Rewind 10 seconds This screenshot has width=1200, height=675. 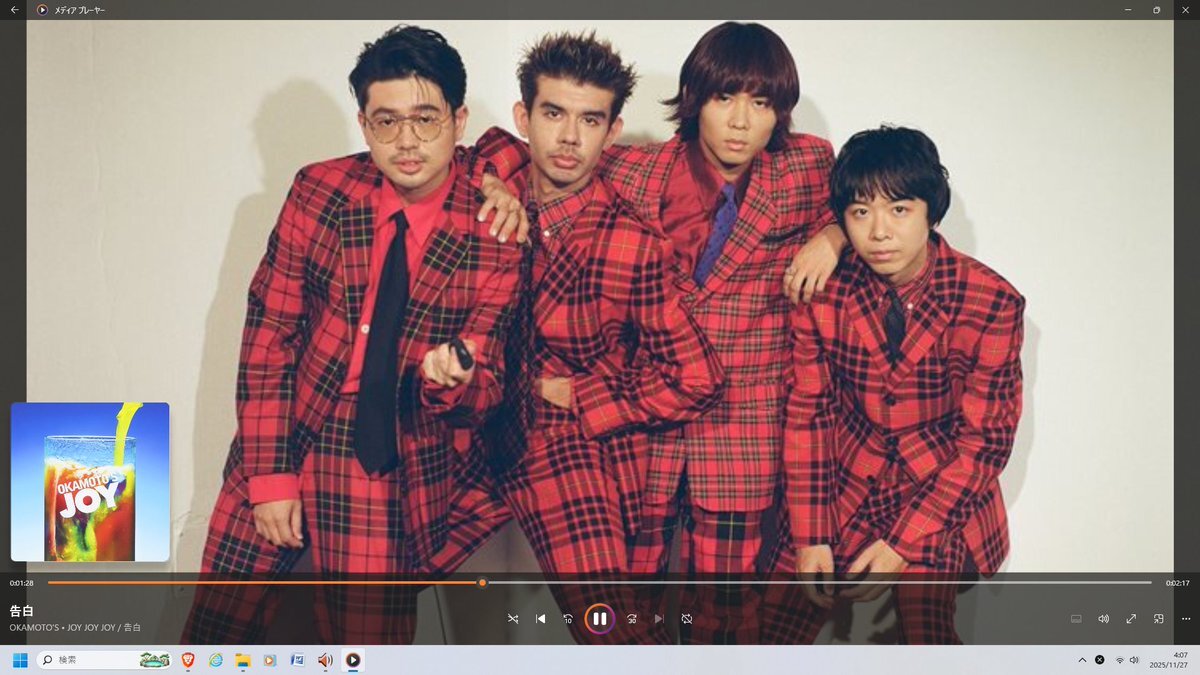(568, 619)
